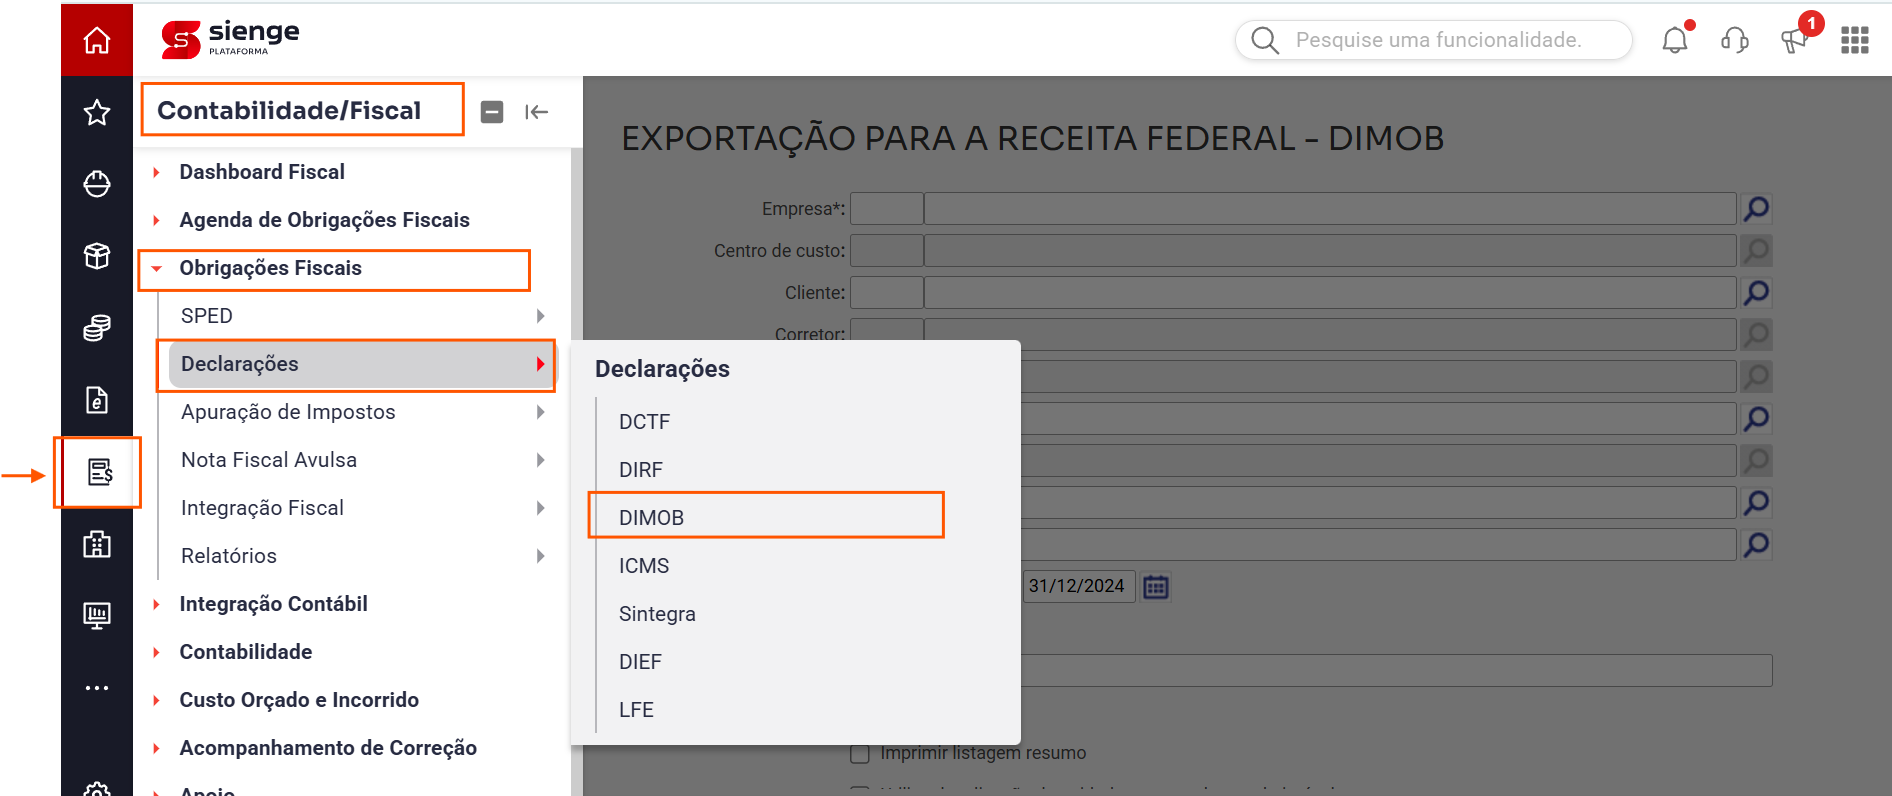Focus the Pesquise uma funcionalidade search box
This screenshot has height=796, width=1892.
[1434, 40]
